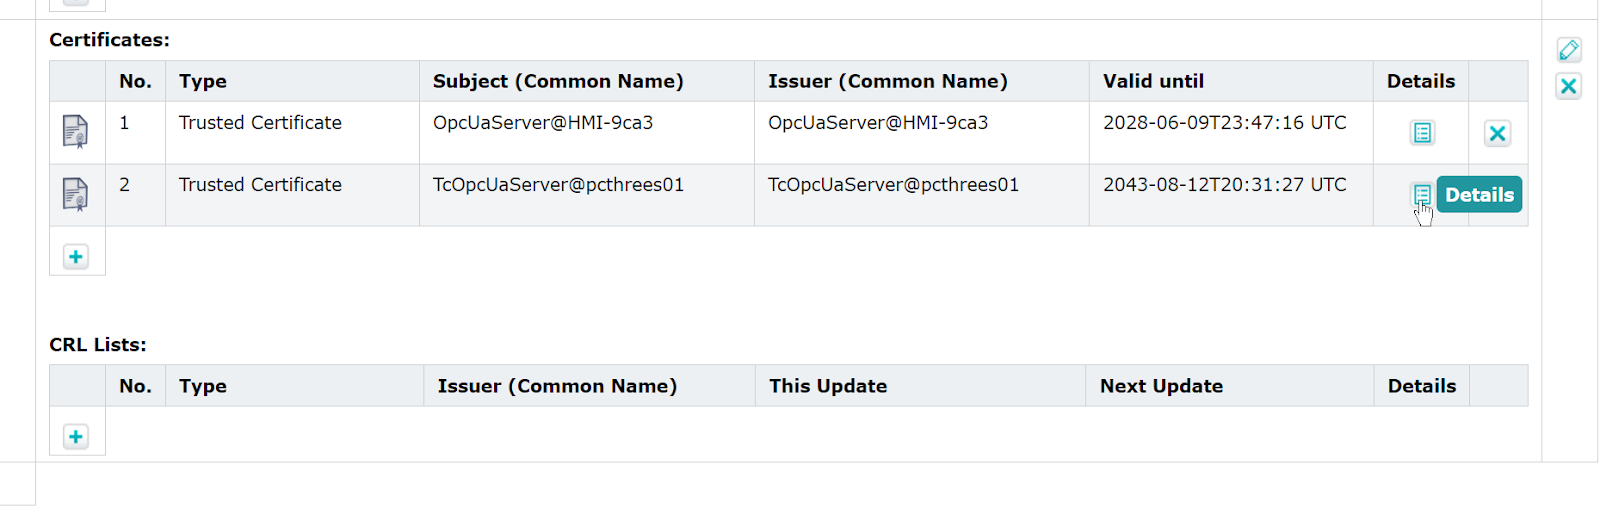Select the 2028-06-09T23:47:16 UTC validity cell
This screenshot has width=1600, height=509.
(1231, 133)
